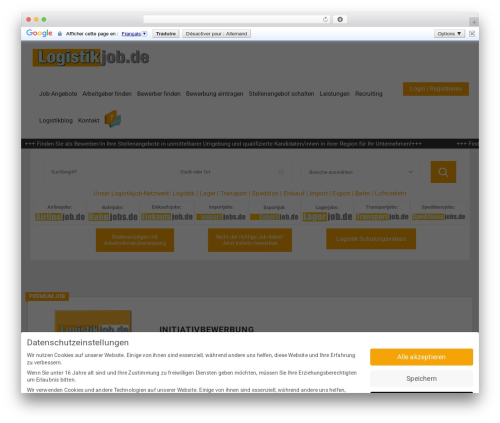Viewport: 500px width, 423px height.
Task: Follow the Transport network link
Action: 234,193
